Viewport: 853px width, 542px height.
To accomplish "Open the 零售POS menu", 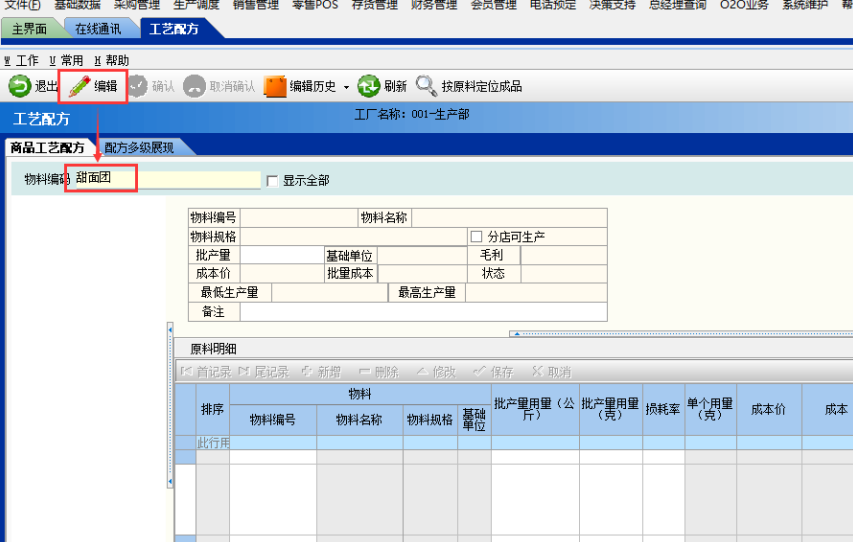I will click(x=315, y=5).
